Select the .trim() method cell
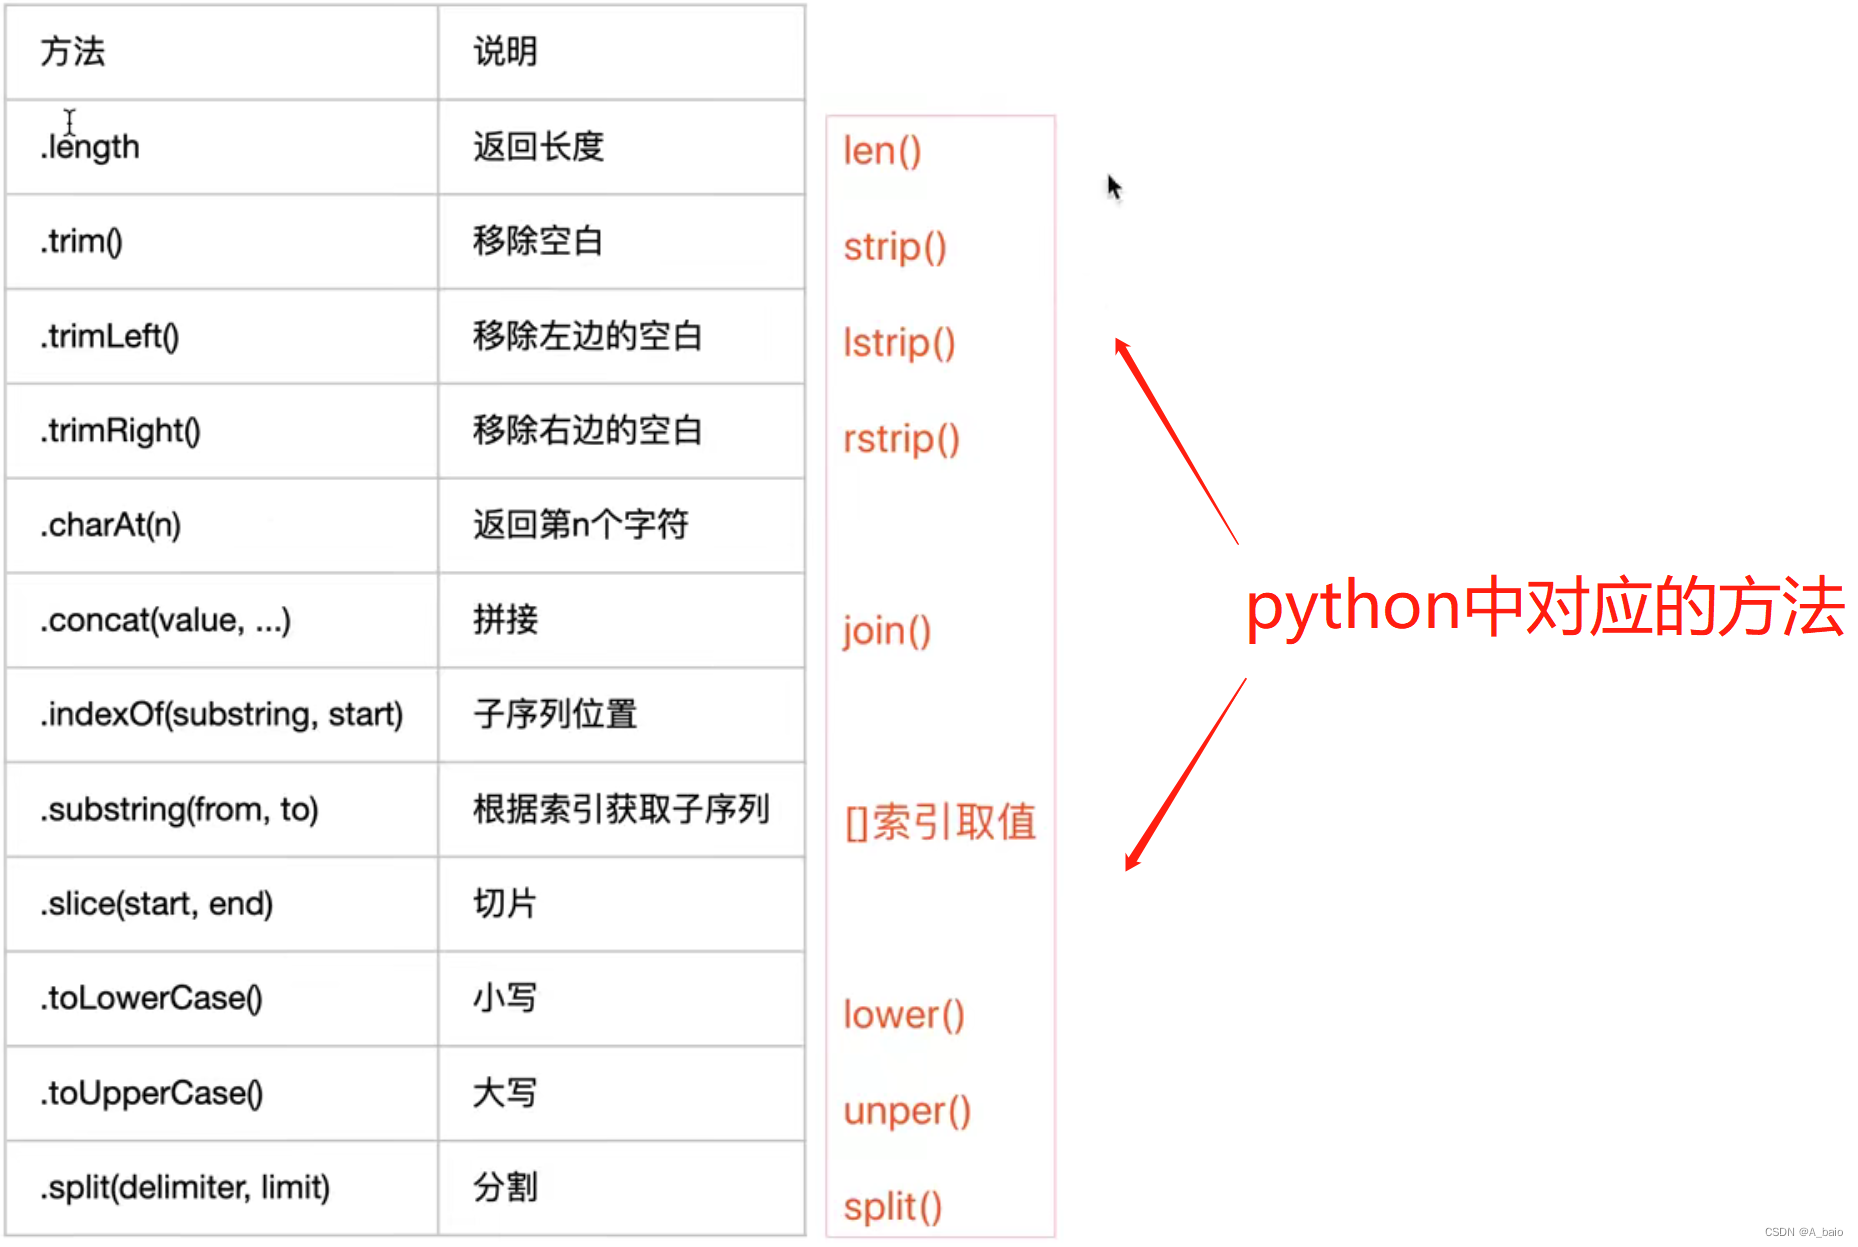The image size is (1858, 1247). pyautogui.click(x=221, y=242)
